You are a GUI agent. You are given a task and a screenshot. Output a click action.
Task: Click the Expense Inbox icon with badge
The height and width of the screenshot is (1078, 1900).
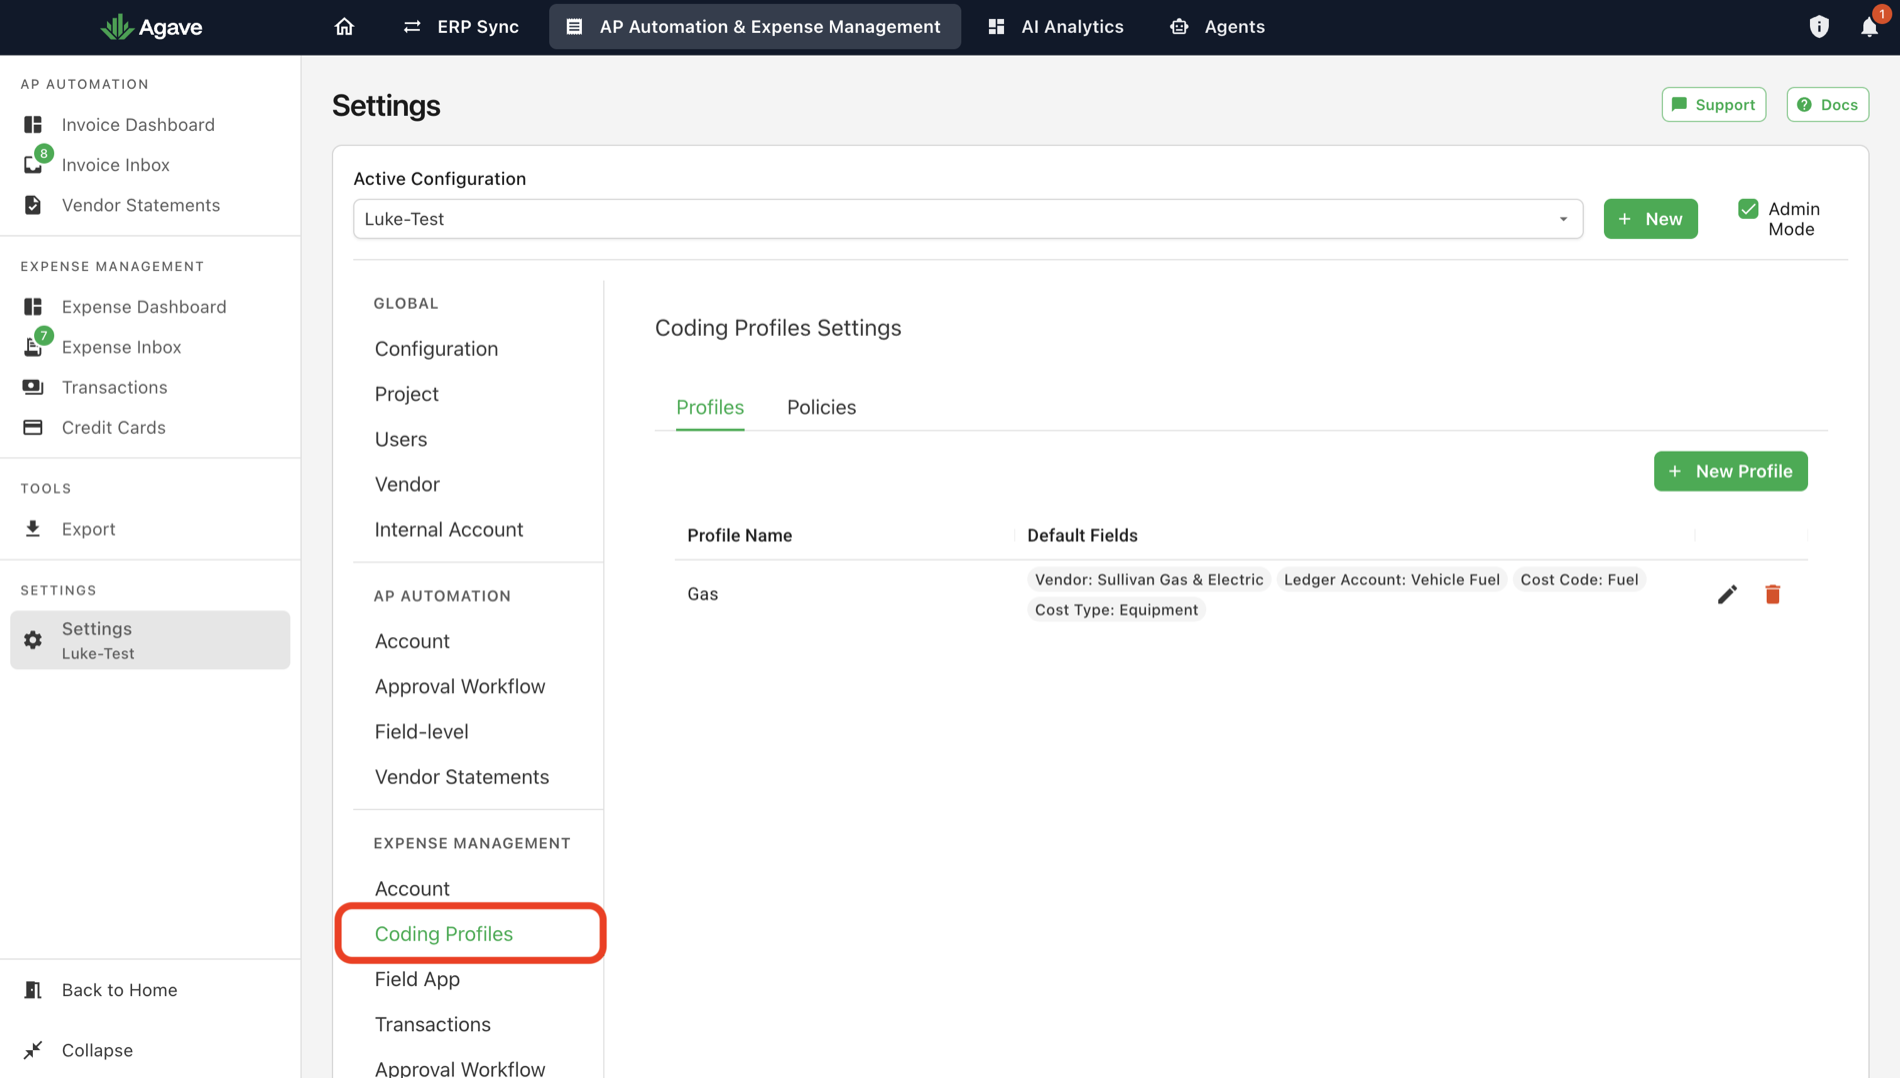[33, 347]
